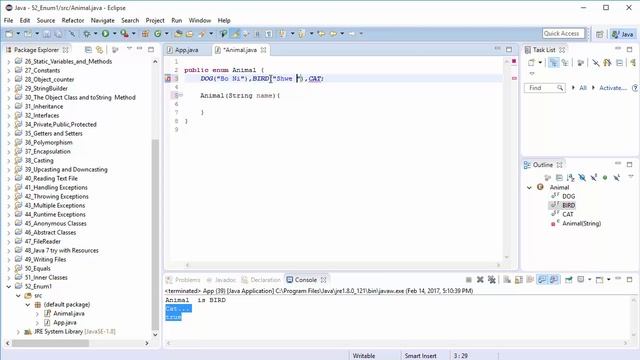The width and height of the screenshot is (640, 360).
Task: Select BIRD in the Outline view
Action: 568,205
